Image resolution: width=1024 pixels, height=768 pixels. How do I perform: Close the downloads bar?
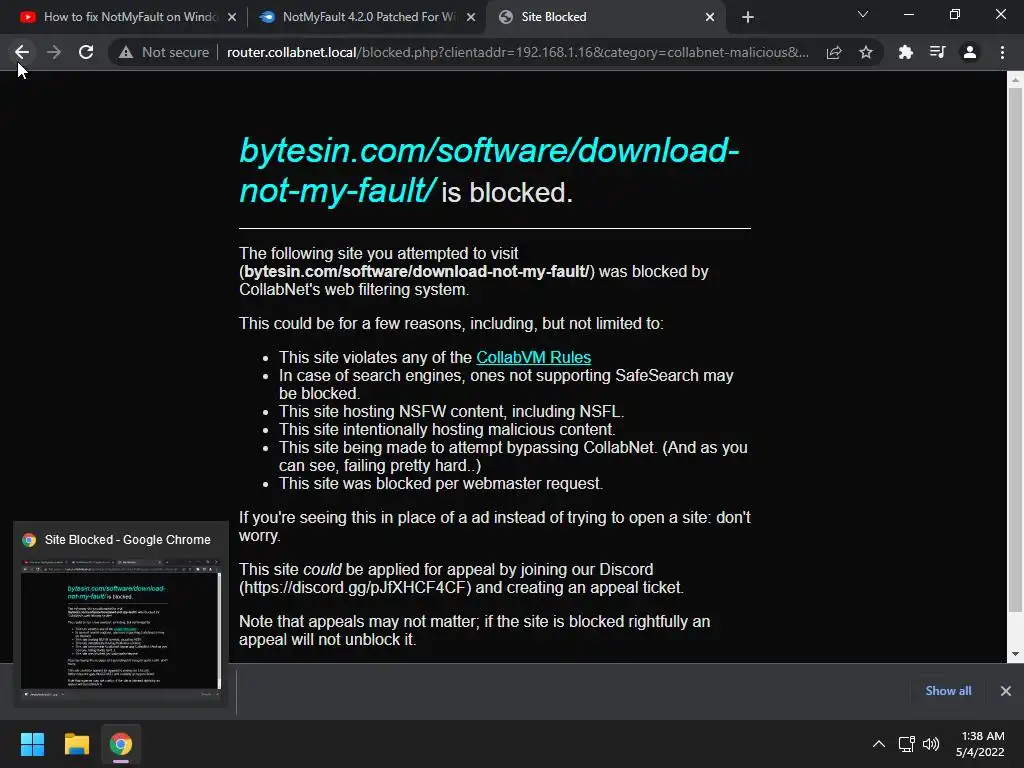pos(1006,691)
